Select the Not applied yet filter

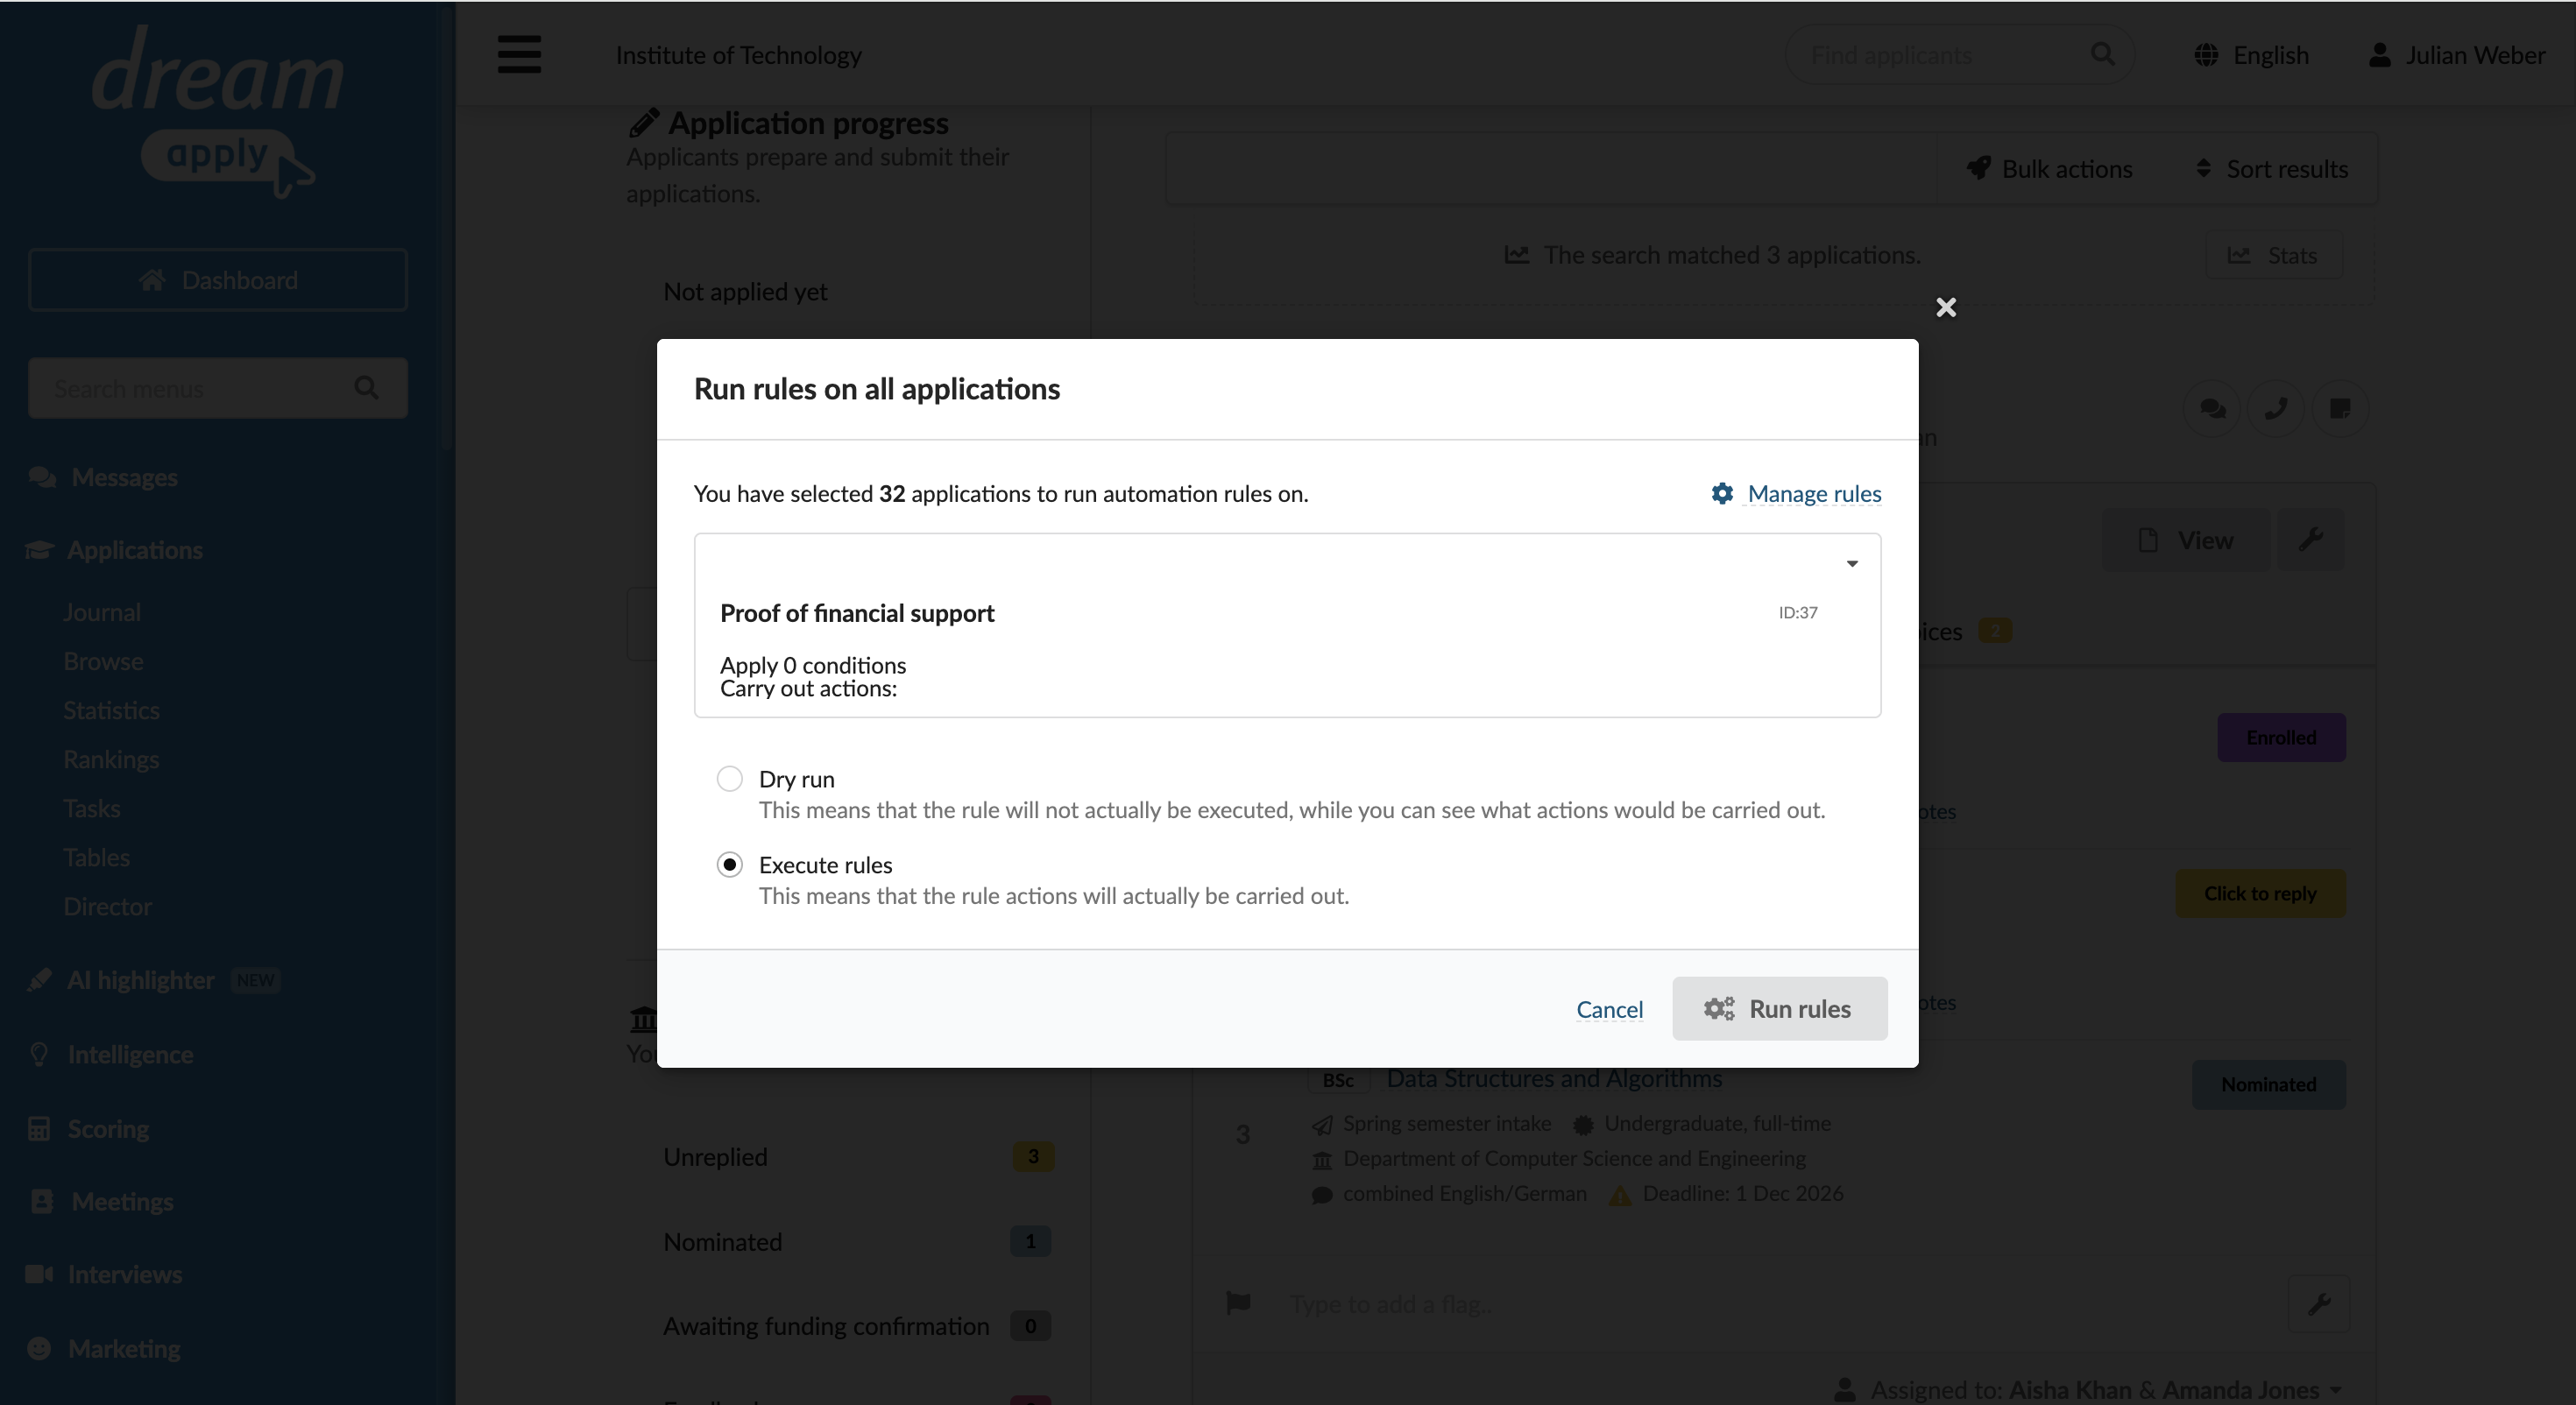pyautogui.click(x=745, y=291)
